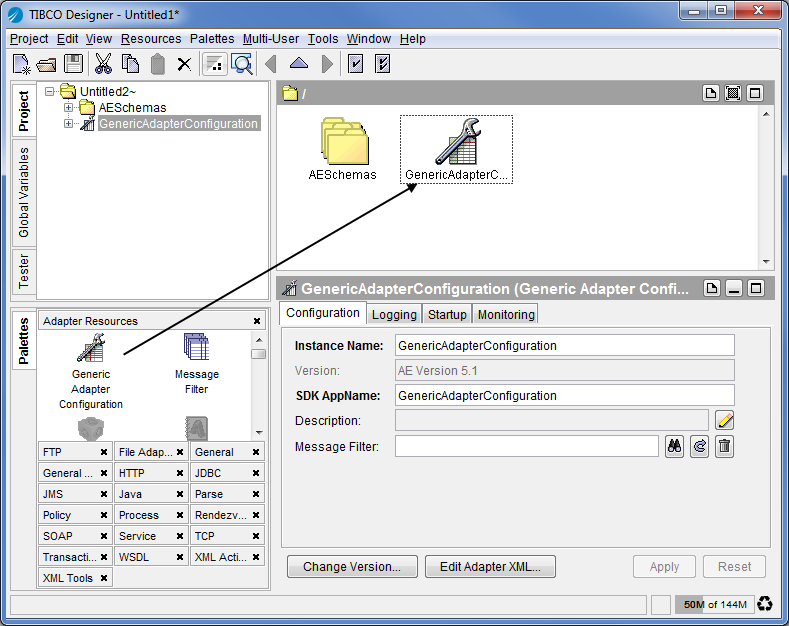Toggle the palette mode toolbar button

click(x=214, y=64)
